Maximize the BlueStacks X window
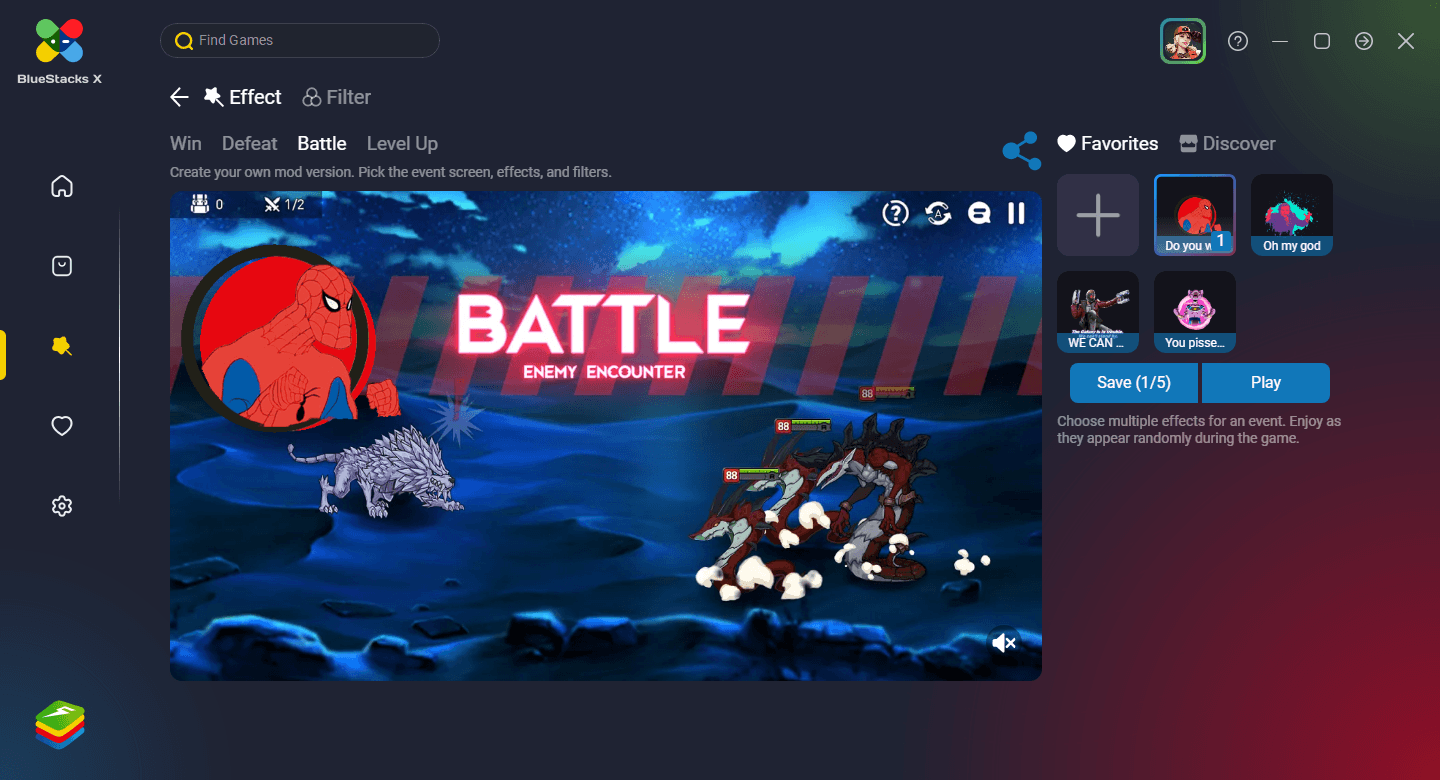The height and width of the screenshot is (780, 1440). tap(1322, 41)
